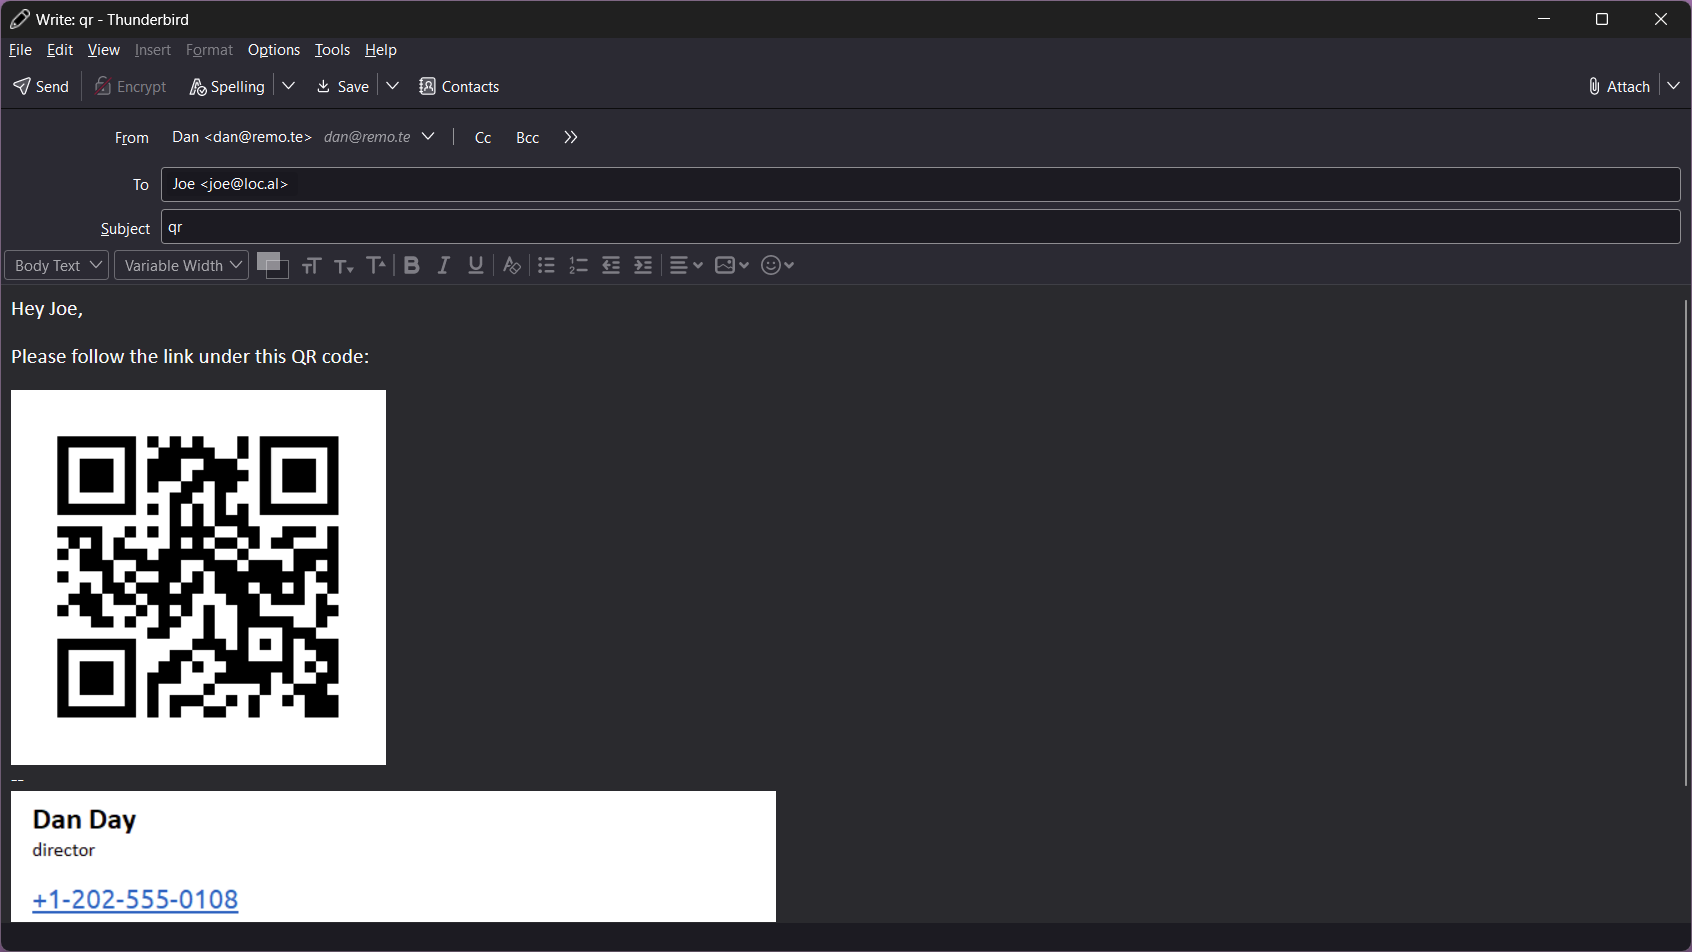Indent text with increase indent icon

pyautogui.click(x=643, y=265)
